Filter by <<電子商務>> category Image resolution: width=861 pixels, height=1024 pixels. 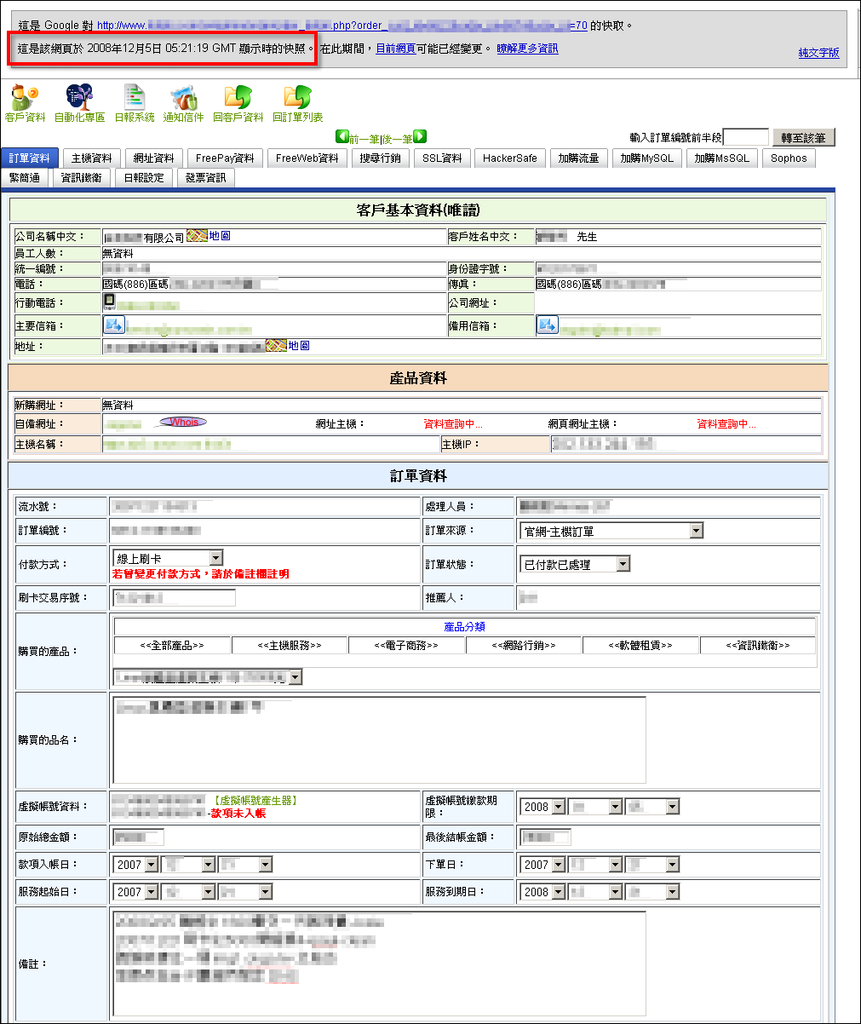pyautogui.click(x=406, y=645)
